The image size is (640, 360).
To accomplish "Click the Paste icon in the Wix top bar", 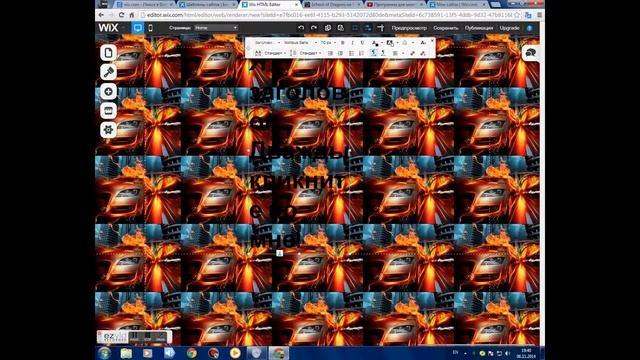I will point(340,28).
